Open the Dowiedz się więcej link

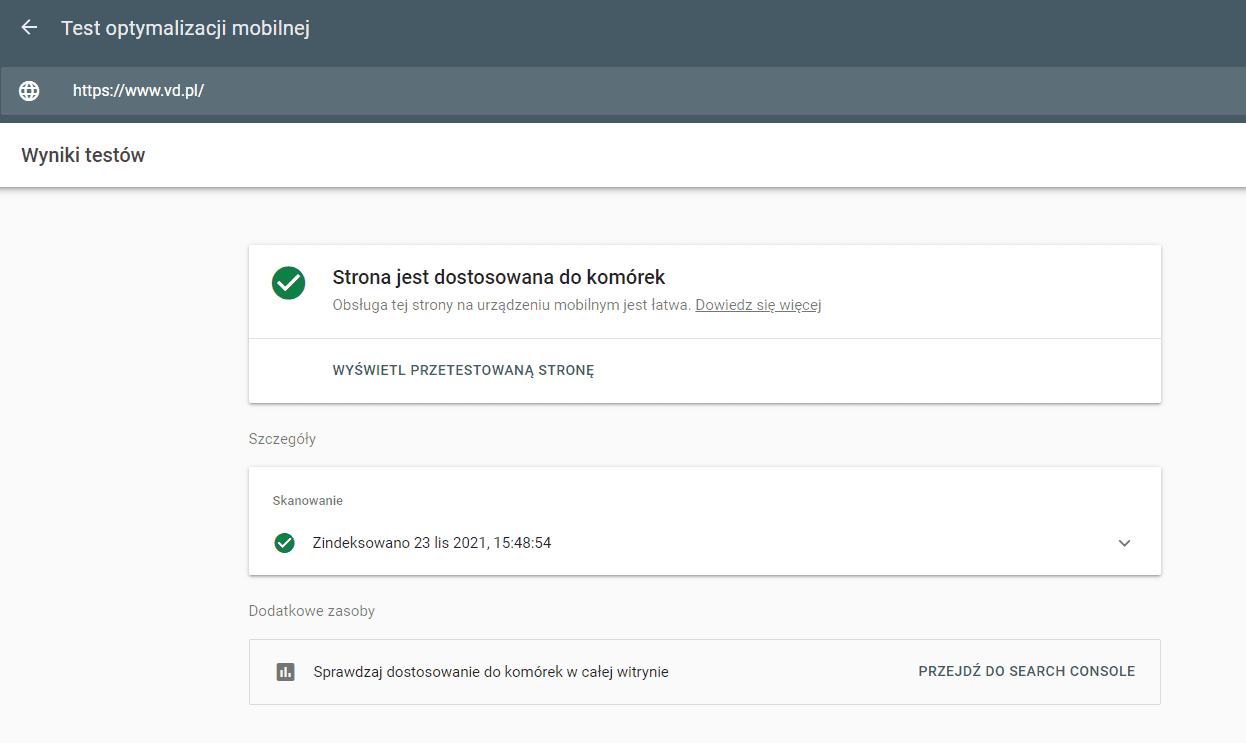[x=759, y=304]
